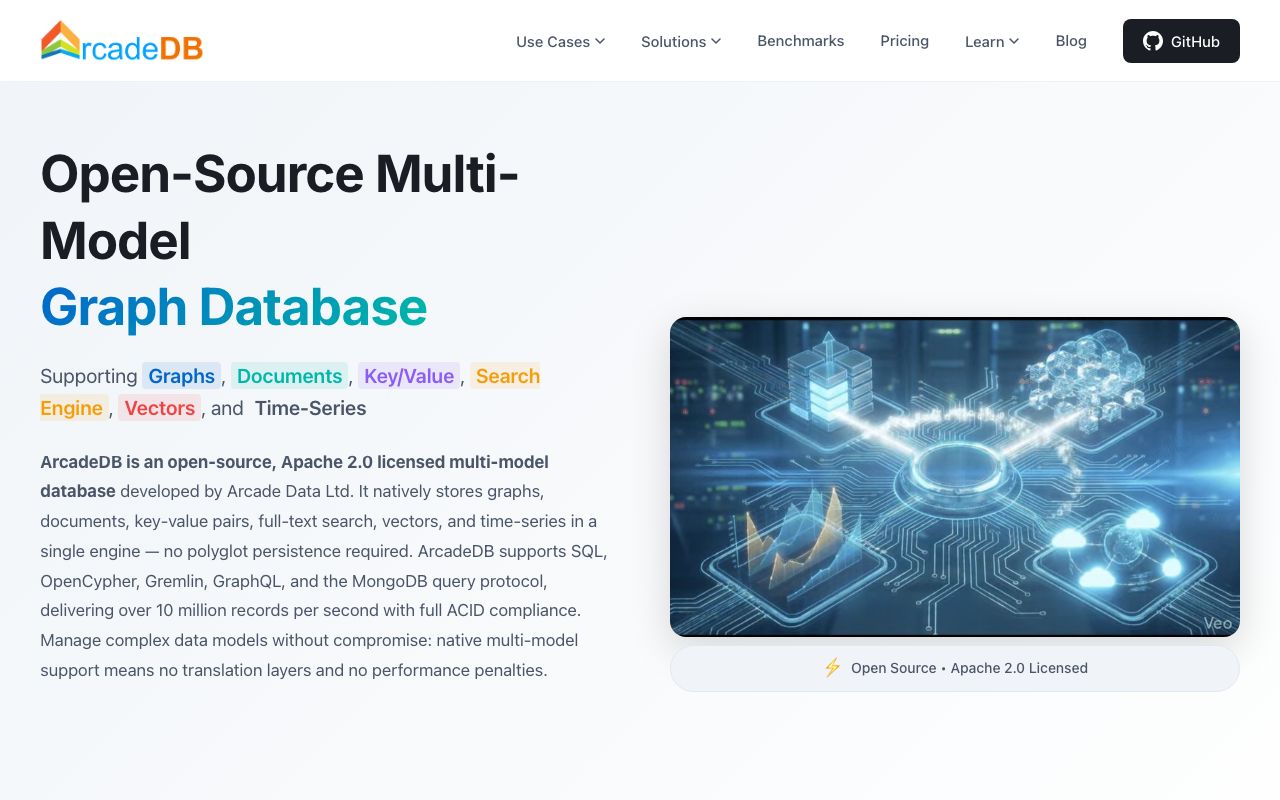This screenshot has height=800, width=1280.
Task: Expand the Learn chevron
Action: [1014, 41]
